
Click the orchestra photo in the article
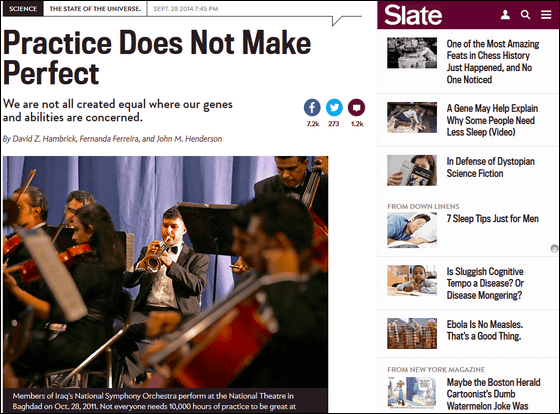(x=165, y=272)
